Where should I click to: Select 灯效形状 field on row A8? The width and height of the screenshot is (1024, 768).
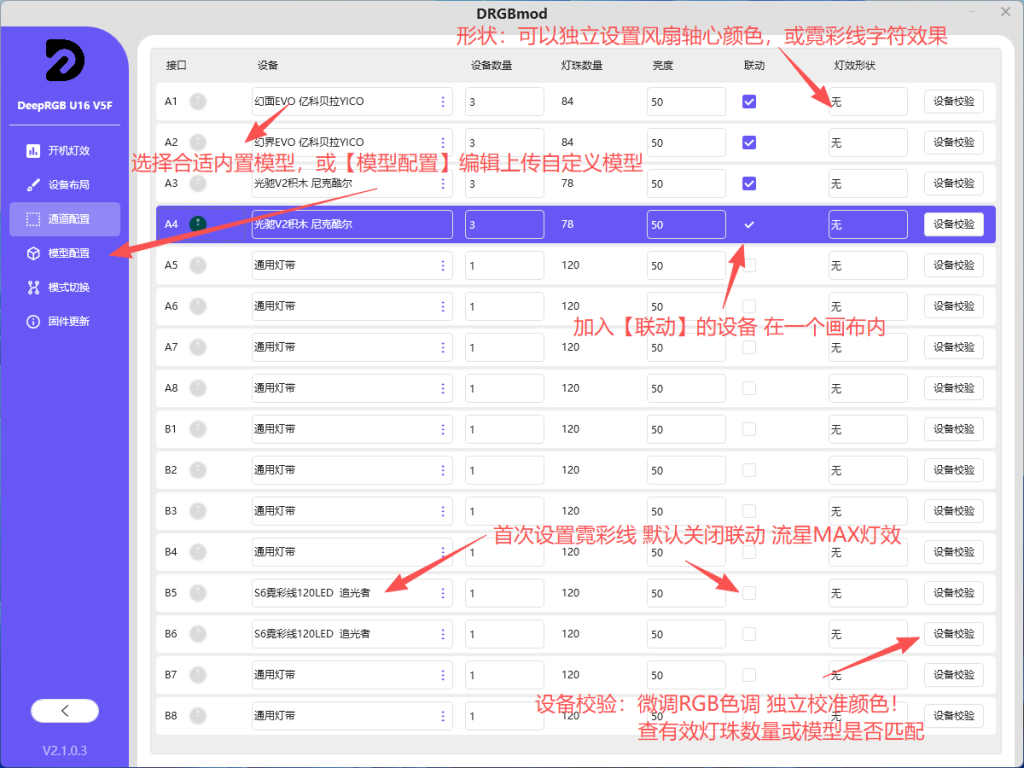click(x=868, y=389)
